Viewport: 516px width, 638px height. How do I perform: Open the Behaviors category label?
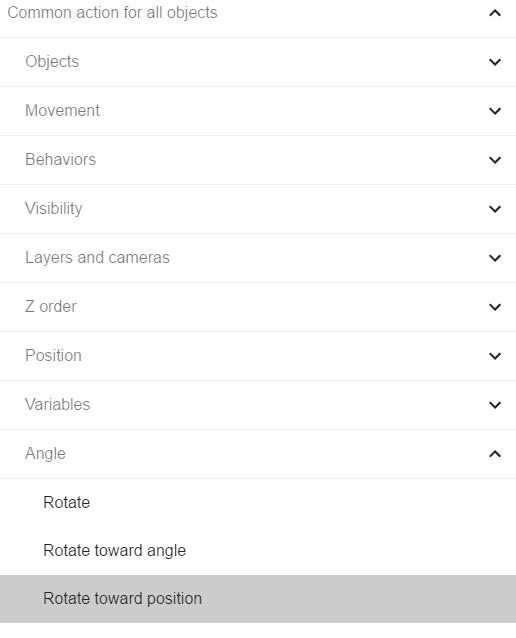coord(60,160)
